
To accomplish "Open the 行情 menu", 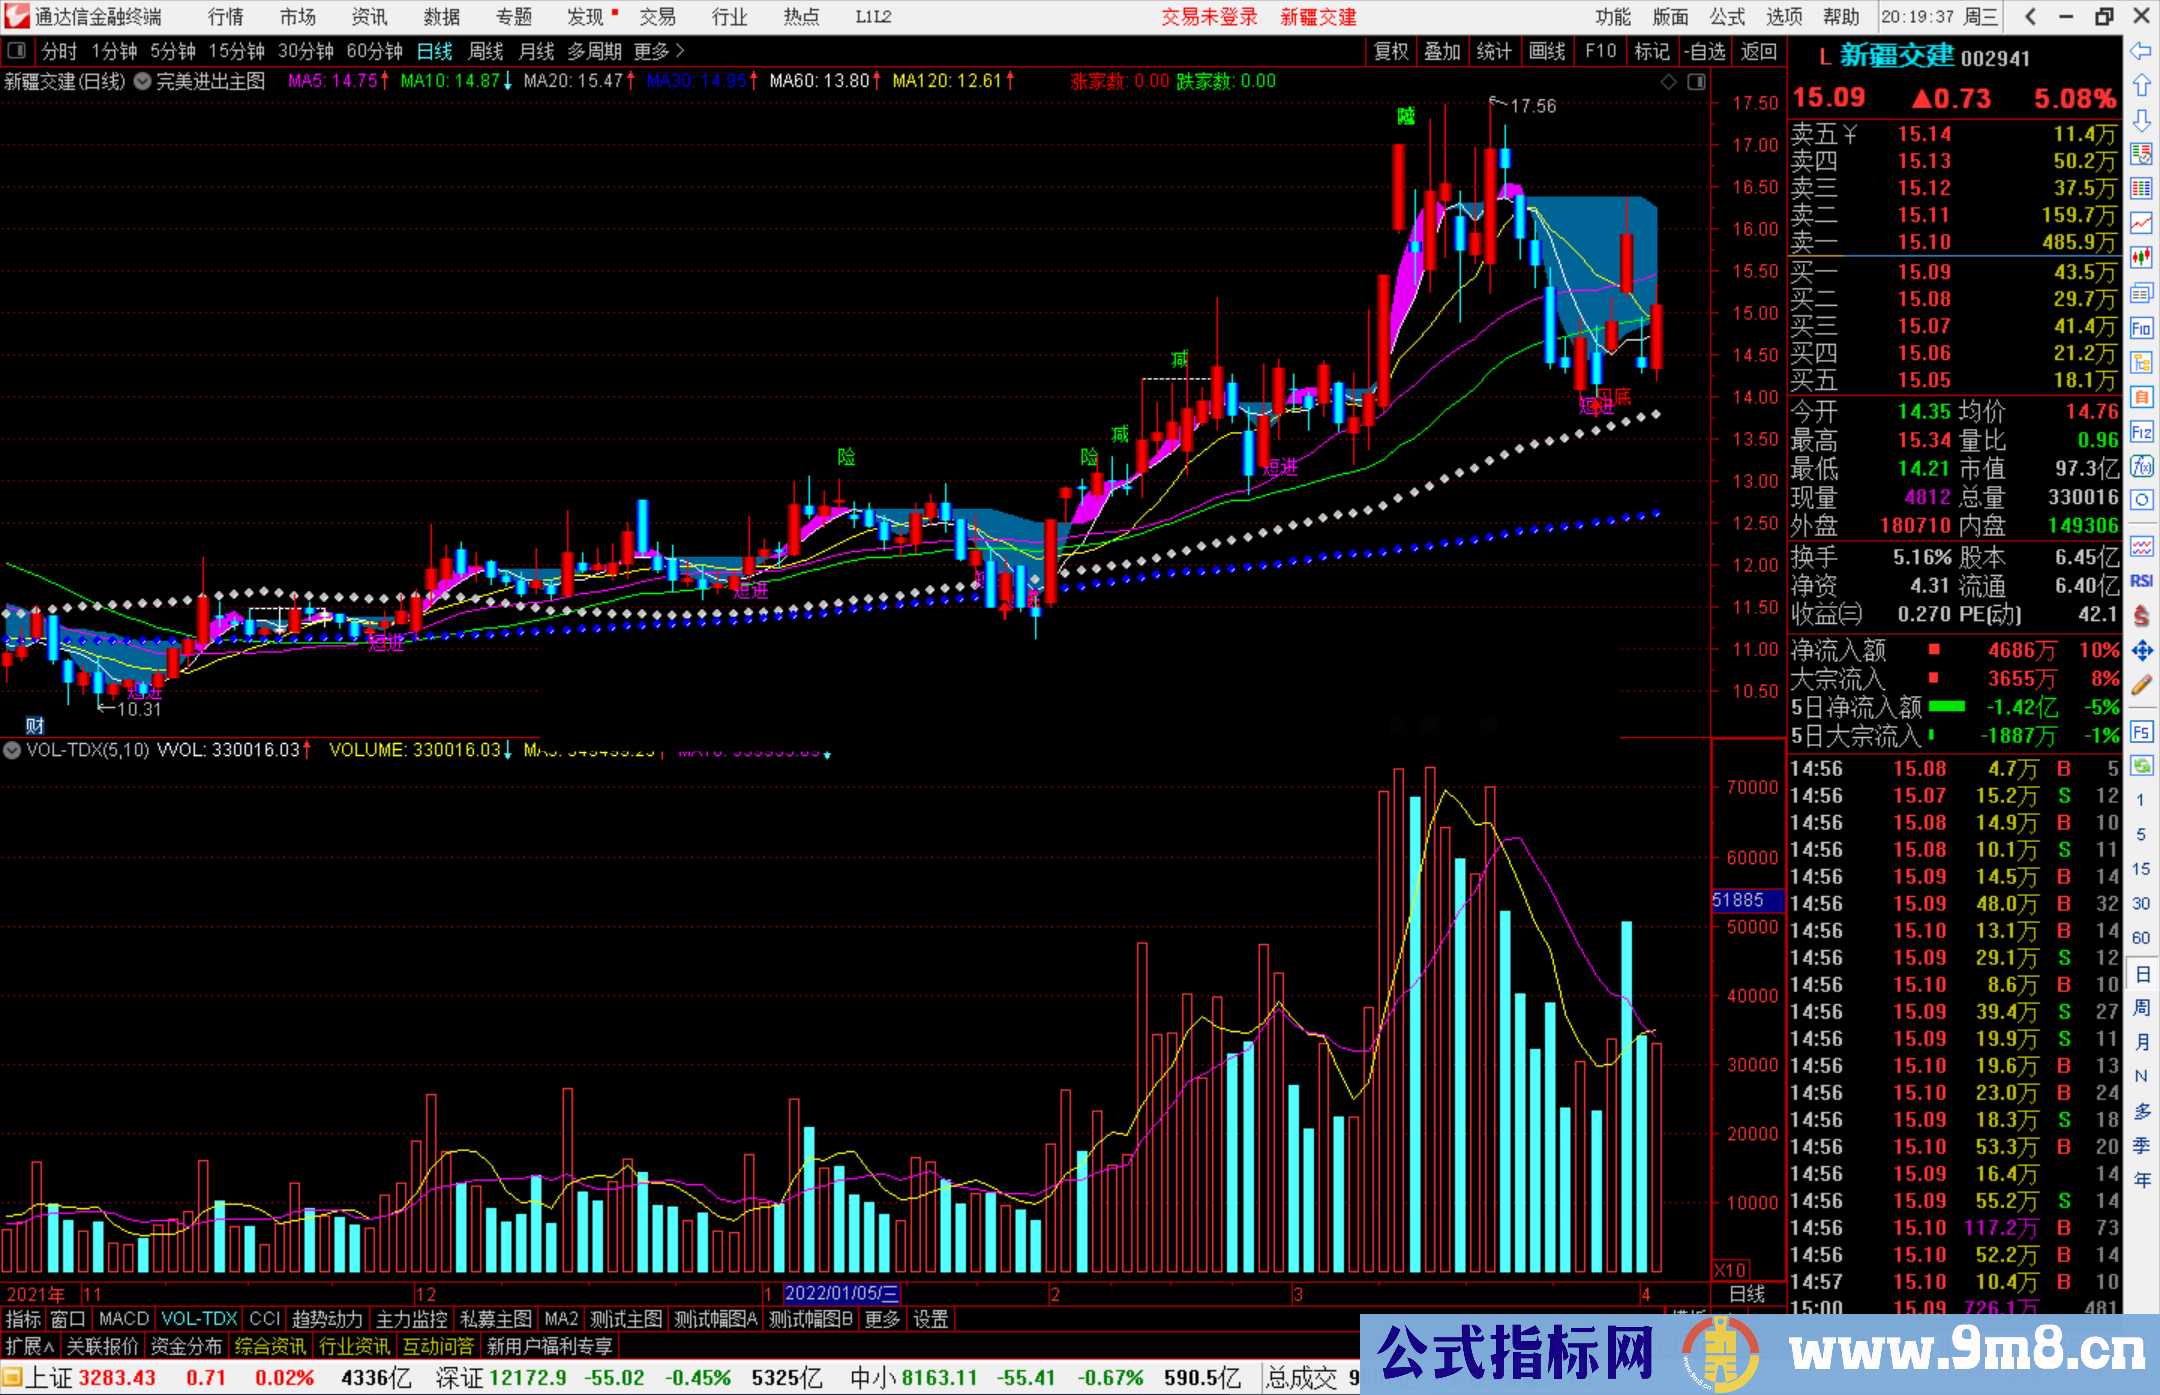I will tap(226, 17).
